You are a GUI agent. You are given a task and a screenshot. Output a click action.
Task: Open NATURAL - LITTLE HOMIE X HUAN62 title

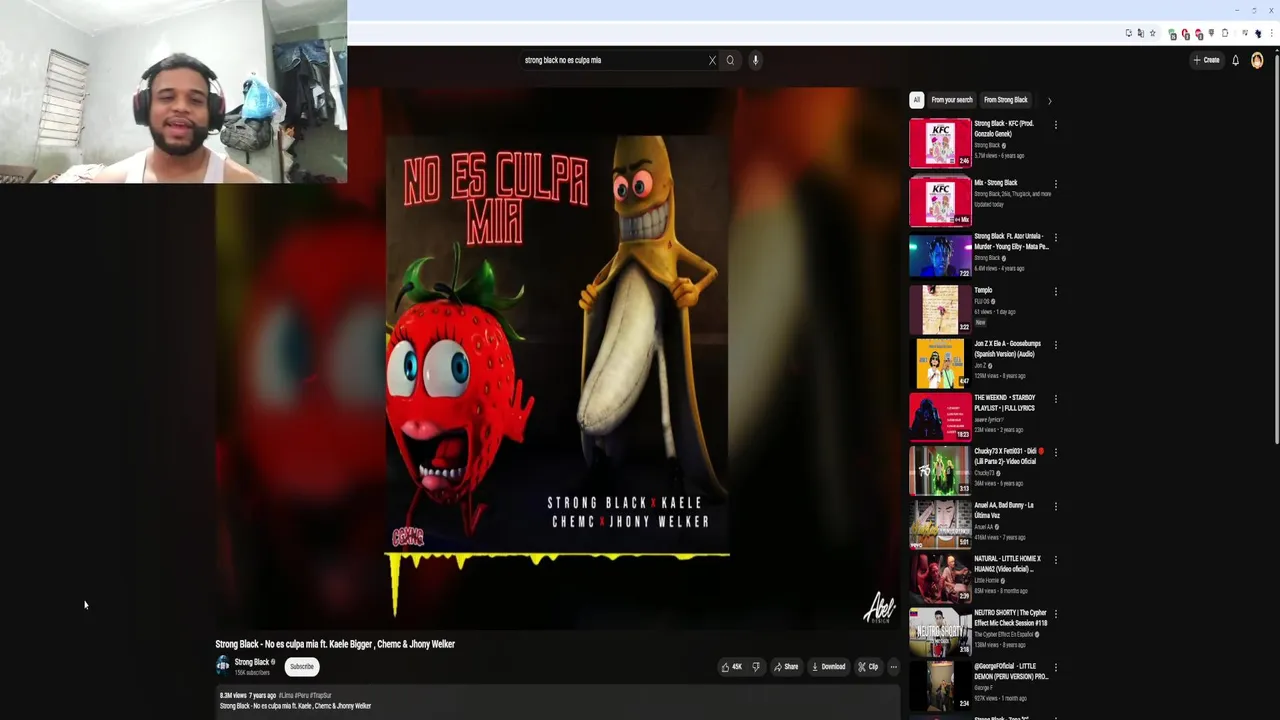(1008, 564)
